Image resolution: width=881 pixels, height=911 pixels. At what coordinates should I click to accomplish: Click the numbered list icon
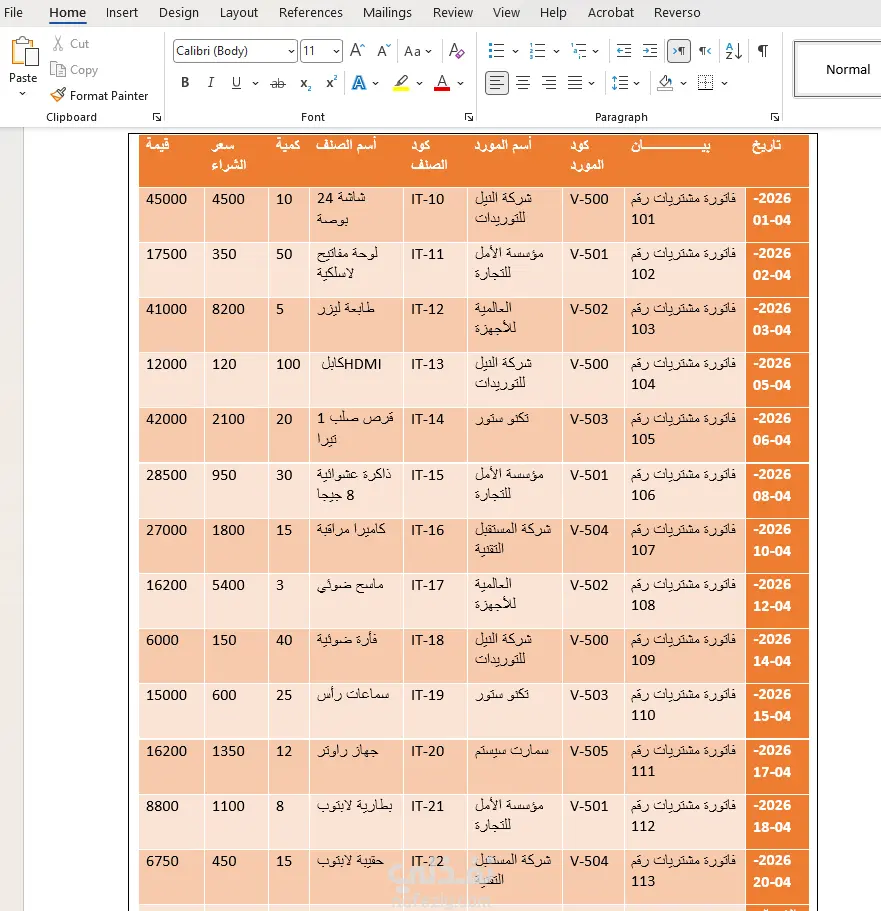coord(537,51)
